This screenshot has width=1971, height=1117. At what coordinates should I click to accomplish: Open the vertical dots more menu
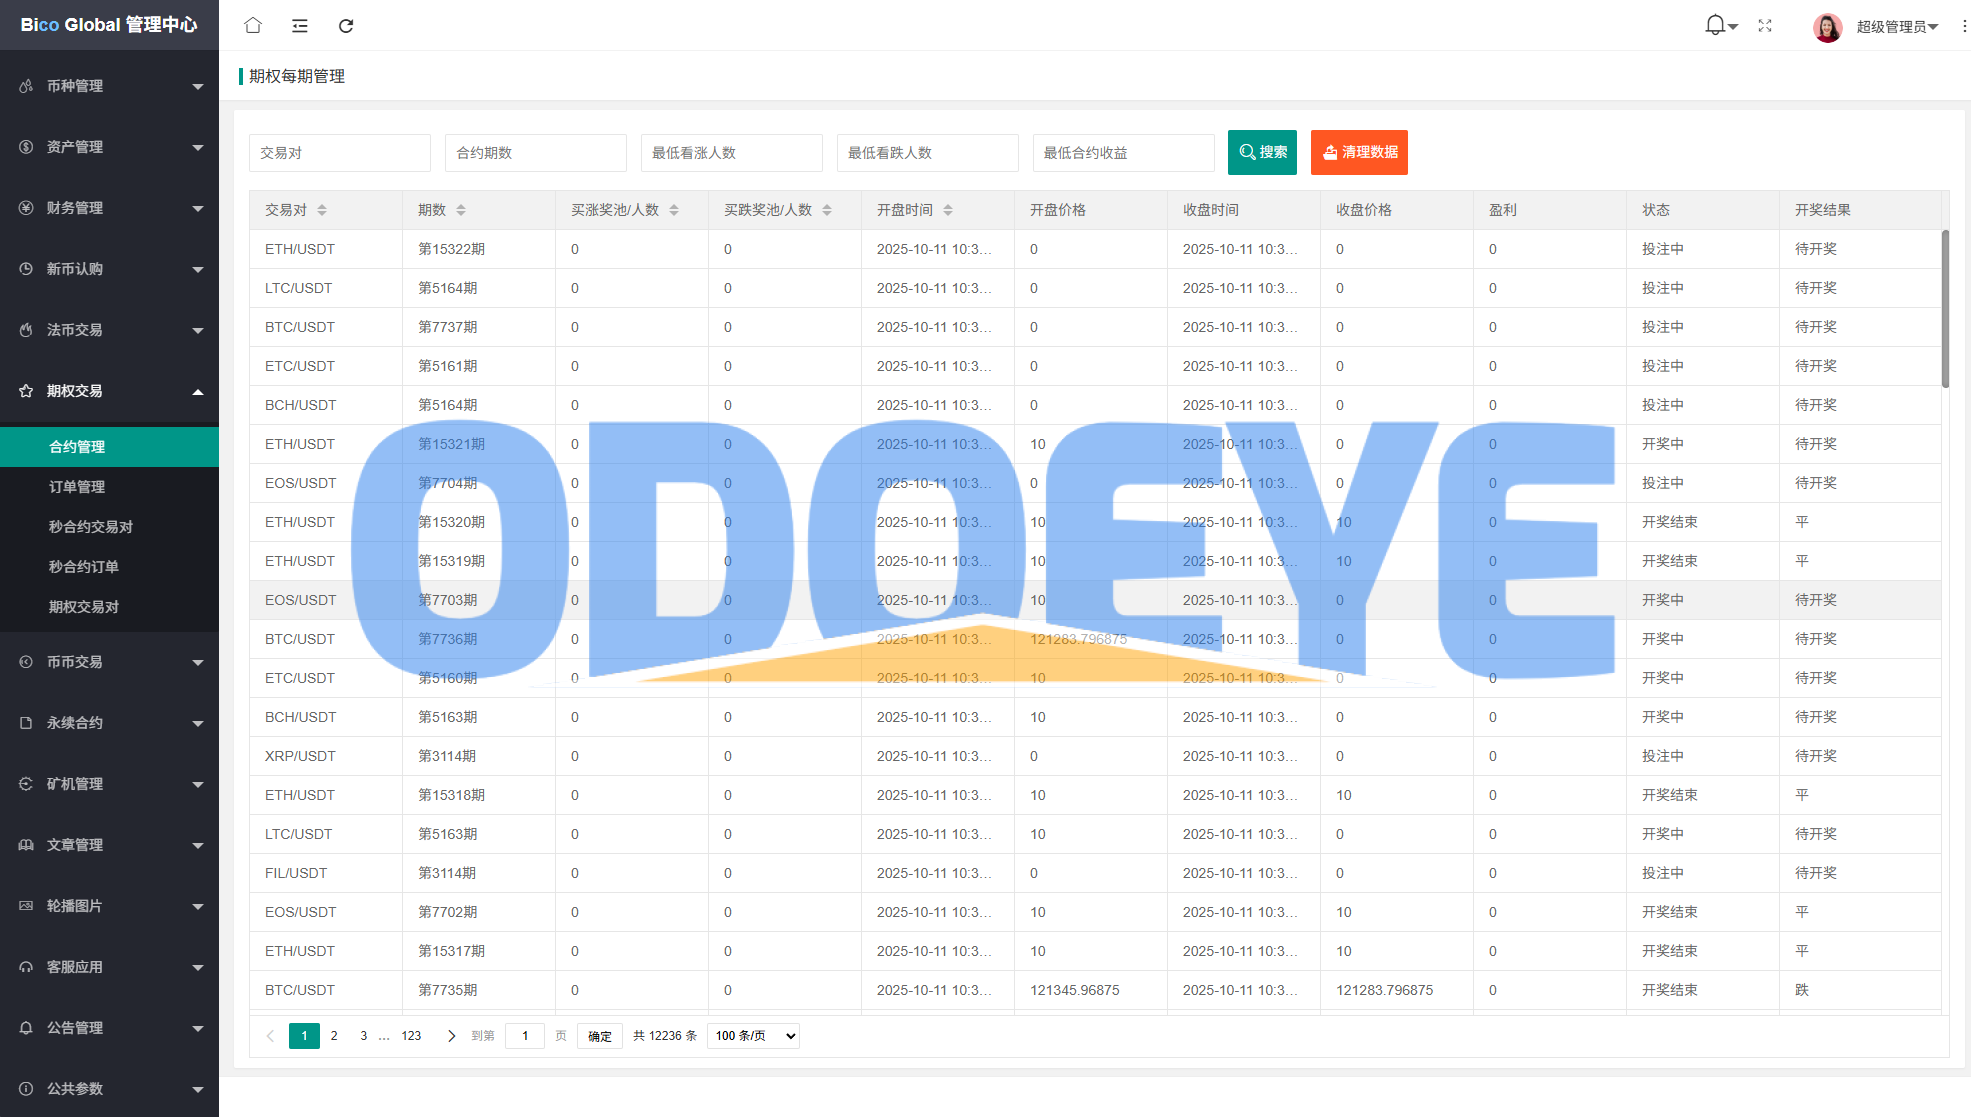[1964, 26]
